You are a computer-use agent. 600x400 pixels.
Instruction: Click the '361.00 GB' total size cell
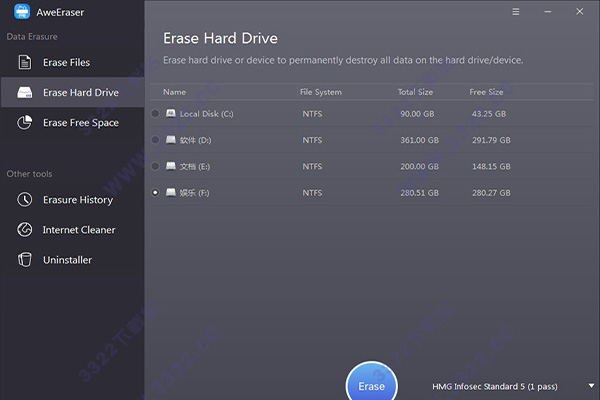click(x=419, y=140)
